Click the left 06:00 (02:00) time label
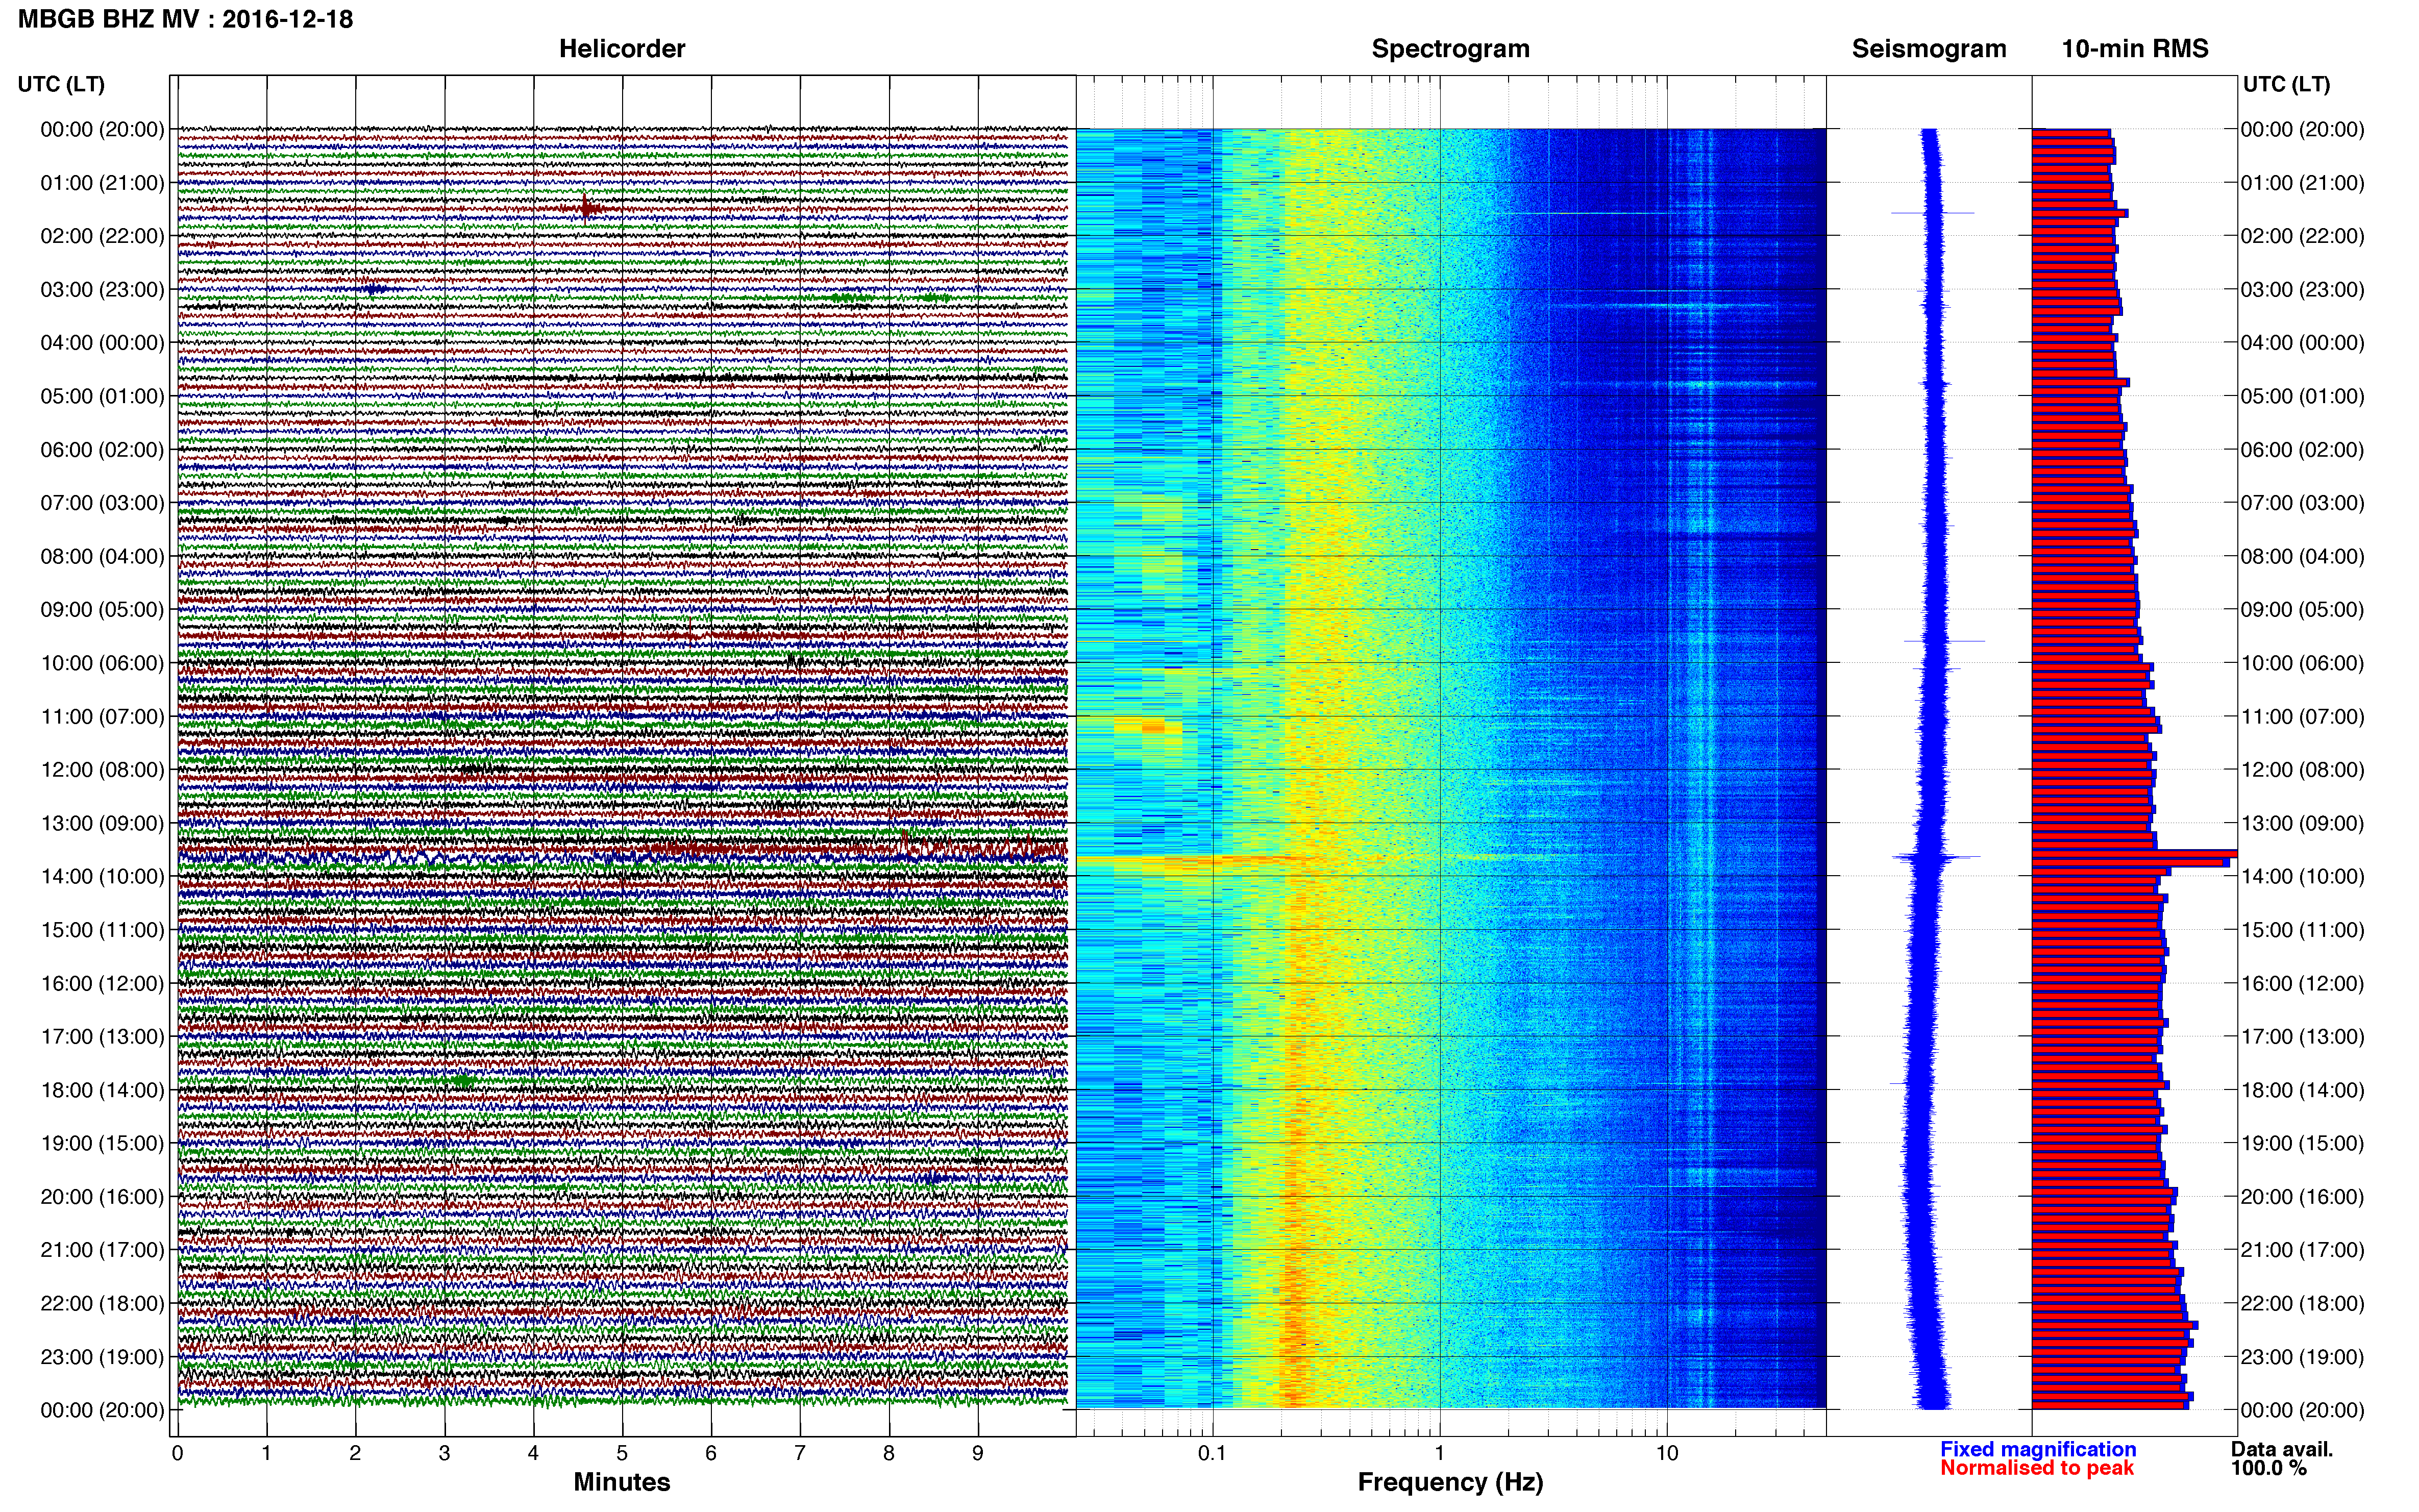Image resolution: width=2419 pixels, height=1512 pixels. tap(102, 450)
